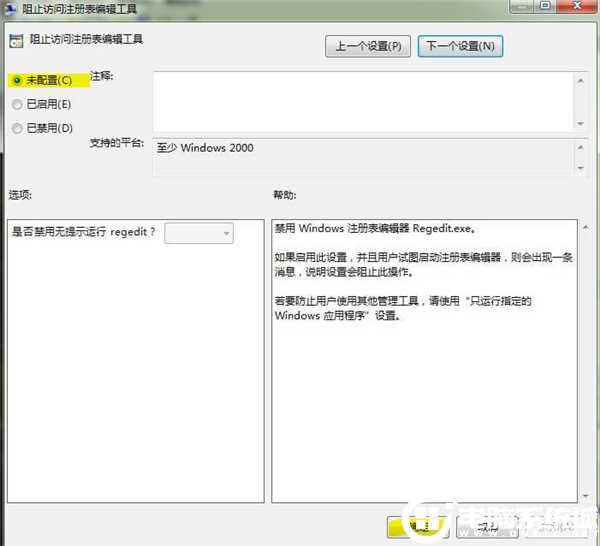Image resolution: width=600 pixels, height=546 pixels.
Task: Close the dialog with the X button
Action: click(x=577, y=6)
